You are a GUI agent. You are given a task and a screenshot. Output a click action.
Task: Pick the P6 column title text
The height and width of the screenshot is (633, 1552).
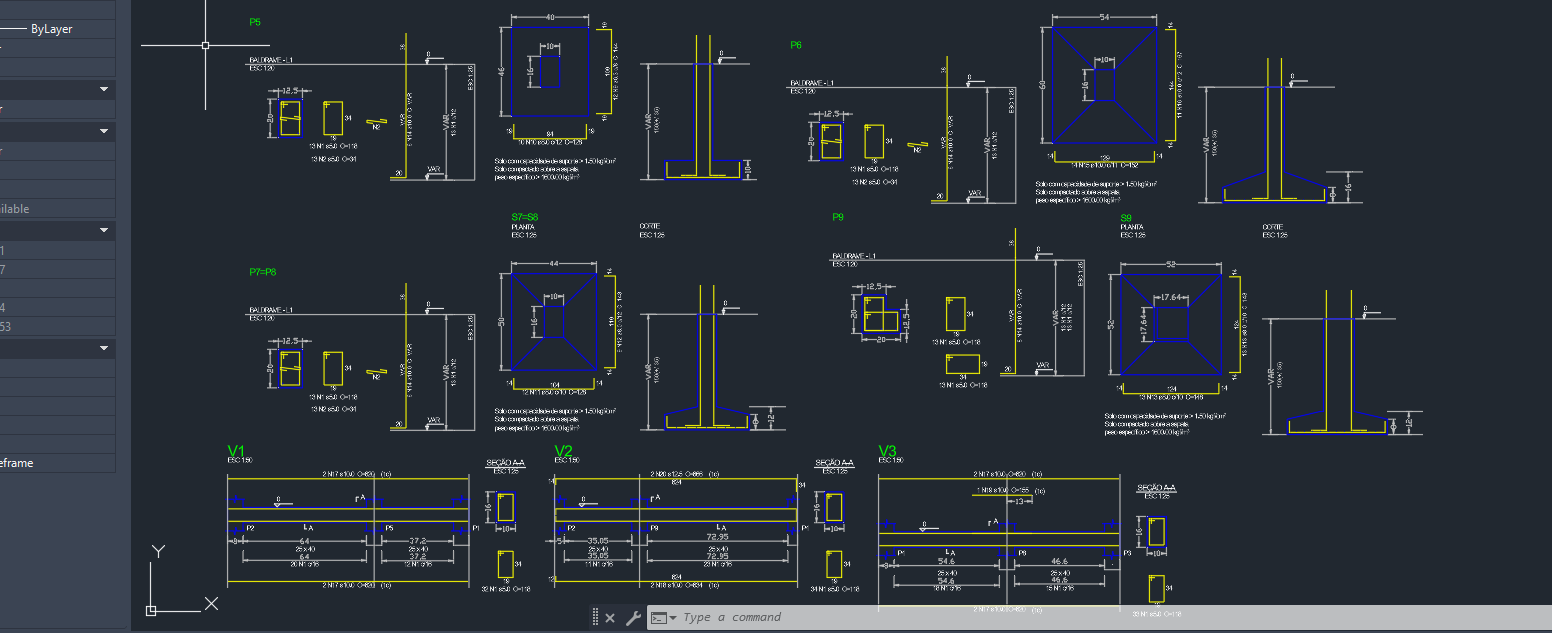click(x=796, y=45)
